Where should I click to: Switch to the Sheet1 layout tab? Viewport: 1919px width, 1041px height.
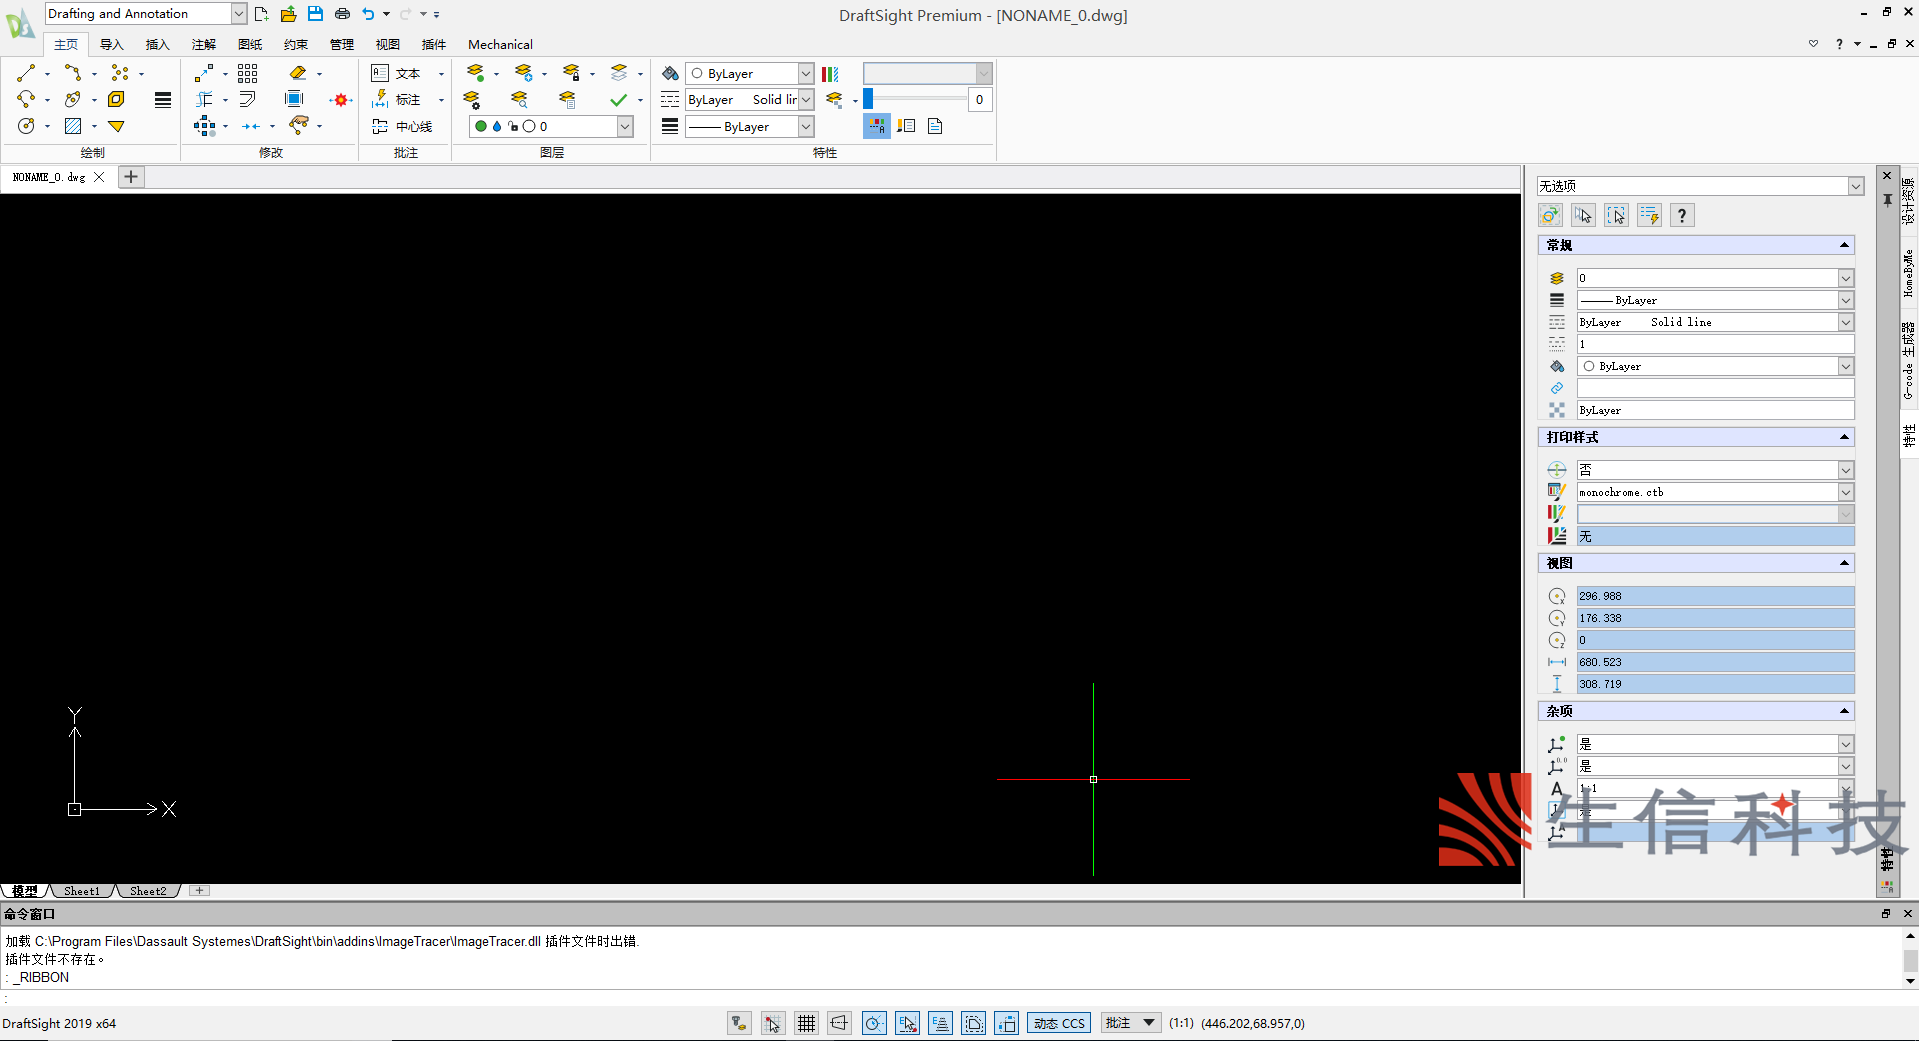click(82, 891)
